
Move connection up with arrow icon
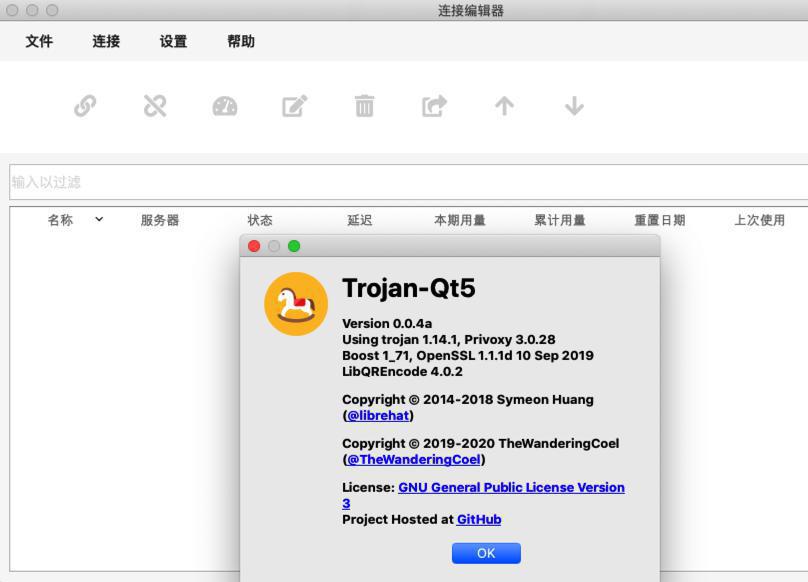504,106
